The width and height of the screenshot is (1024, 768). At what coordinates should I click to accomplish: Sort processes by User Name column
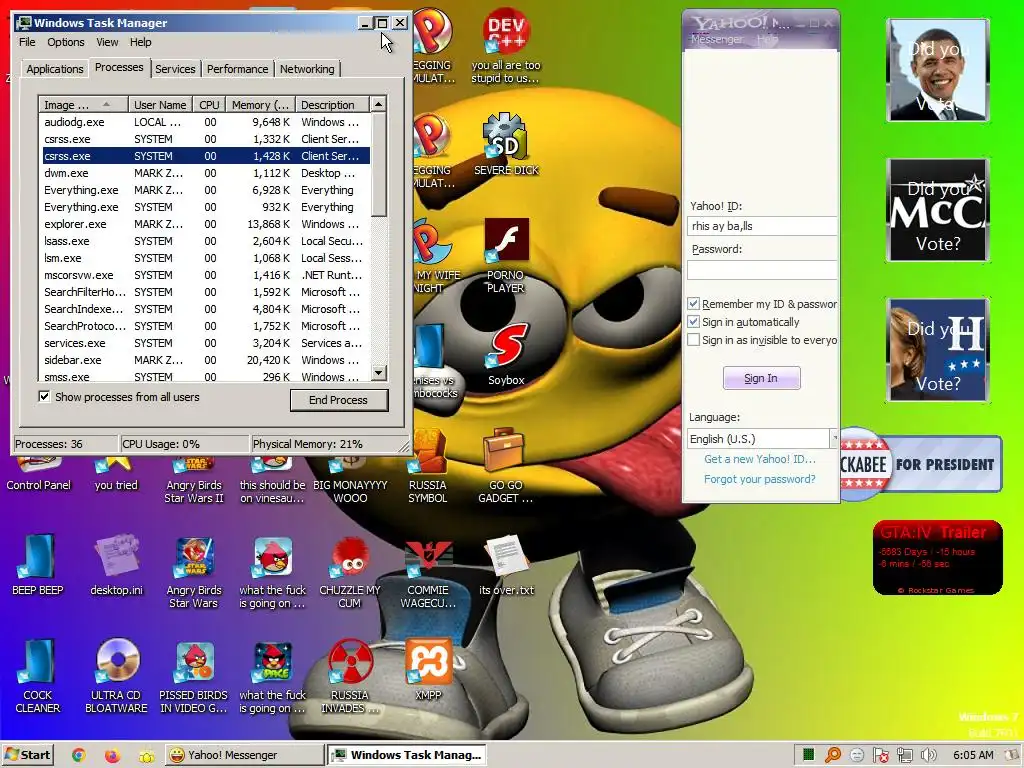coord(160,104)
